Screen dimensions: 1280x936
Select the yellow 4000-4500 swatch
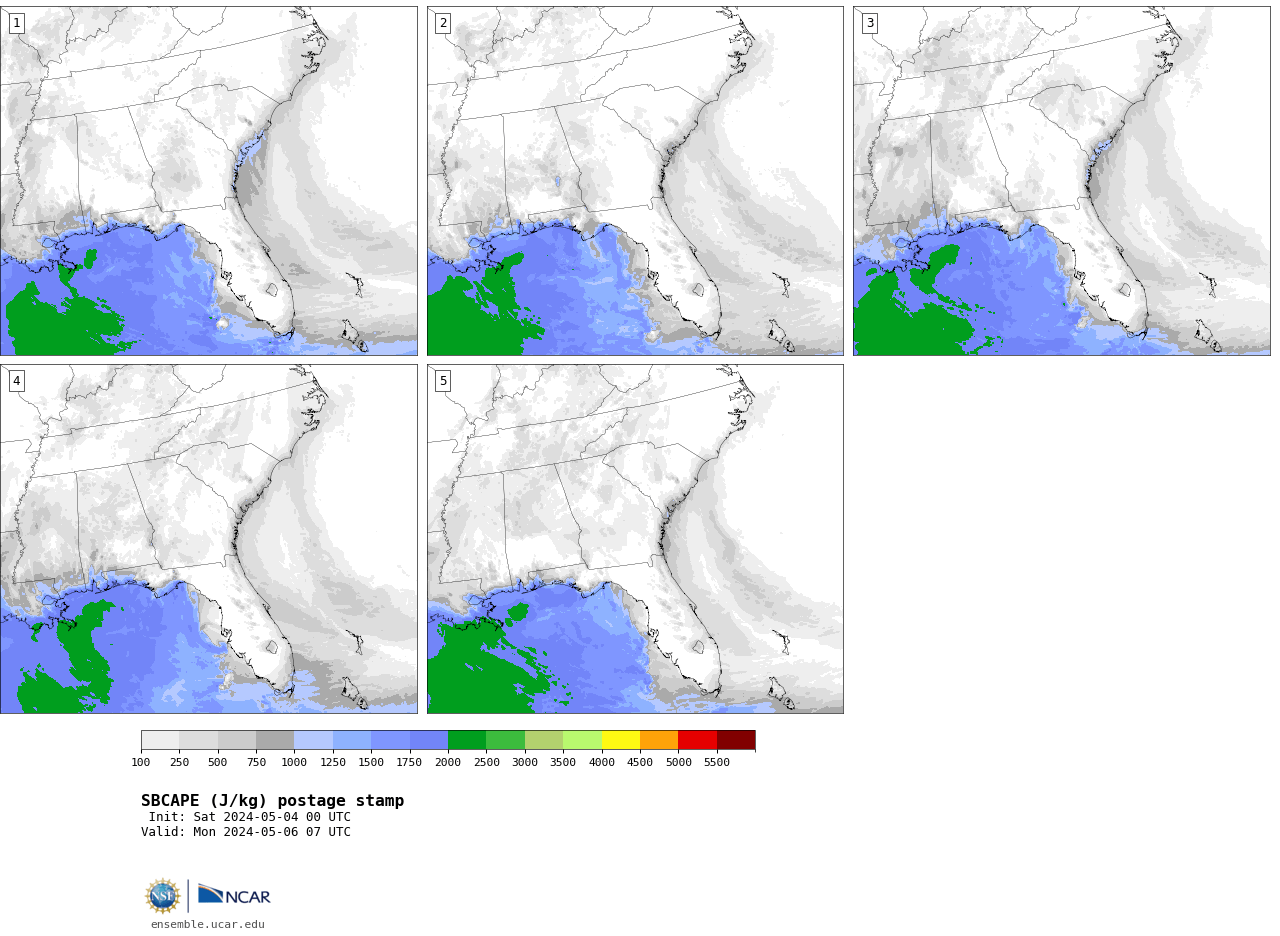point(621,740)
